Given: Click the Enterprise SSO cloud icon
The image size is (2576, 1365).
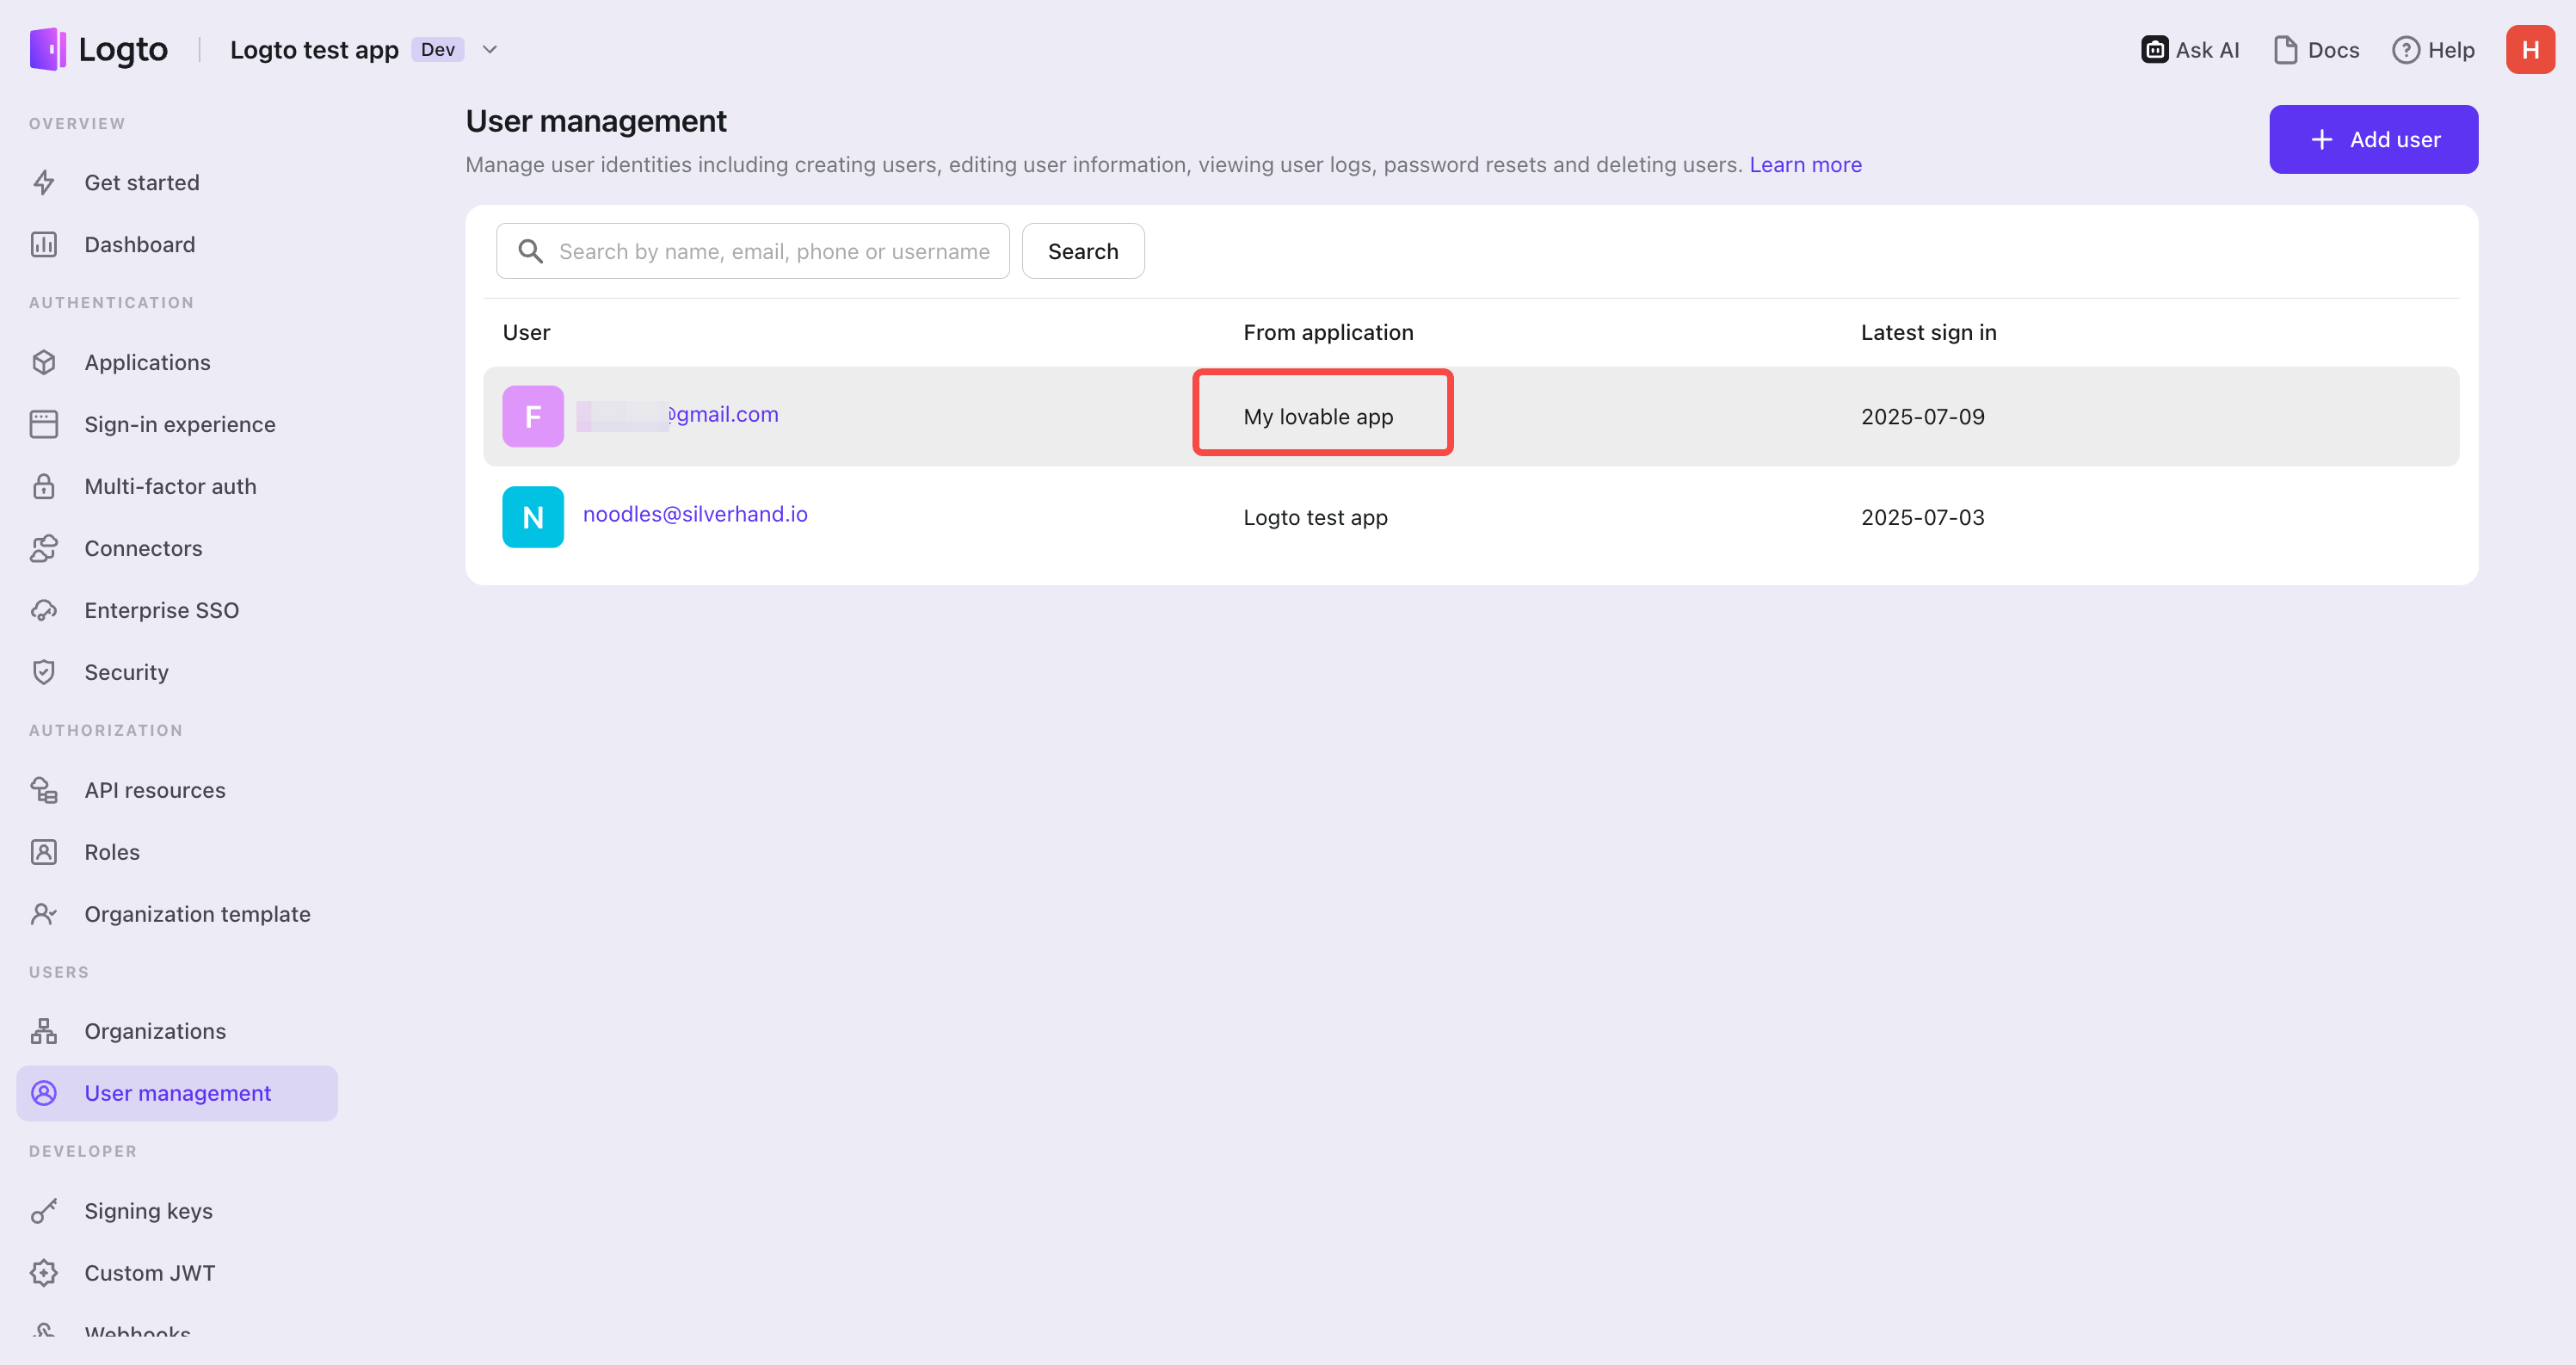Looking at the screenshot, I should 44,610.
